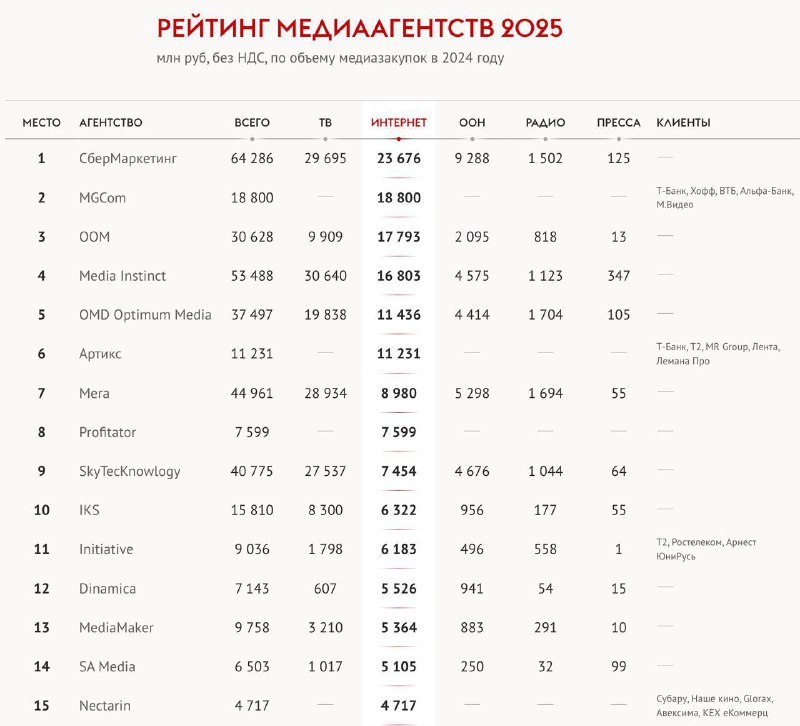Open the Profitator agency entry

(108, 432)
